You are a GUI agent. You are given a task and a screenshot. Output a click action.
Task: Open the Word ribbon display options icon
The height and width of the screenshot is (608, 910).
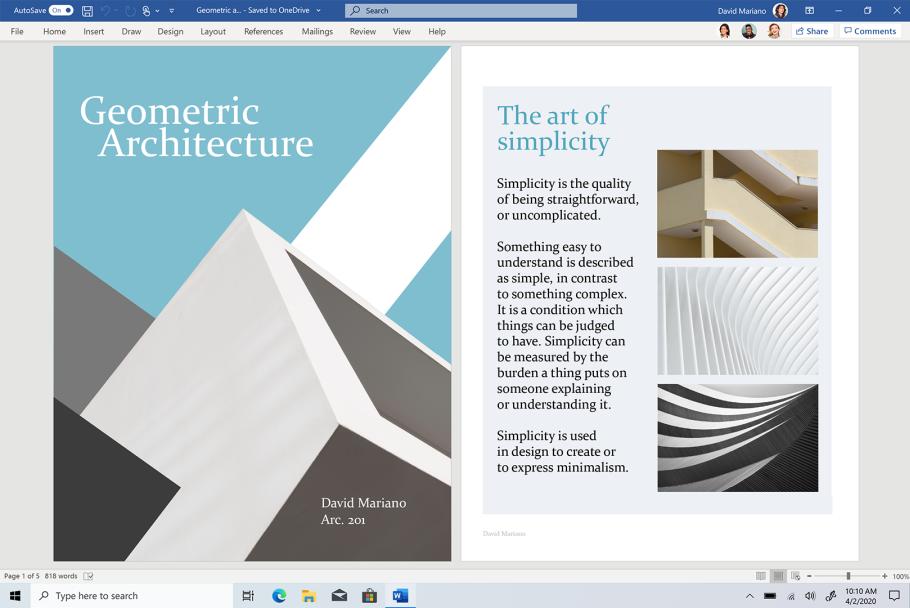click(x=809, y=10)
